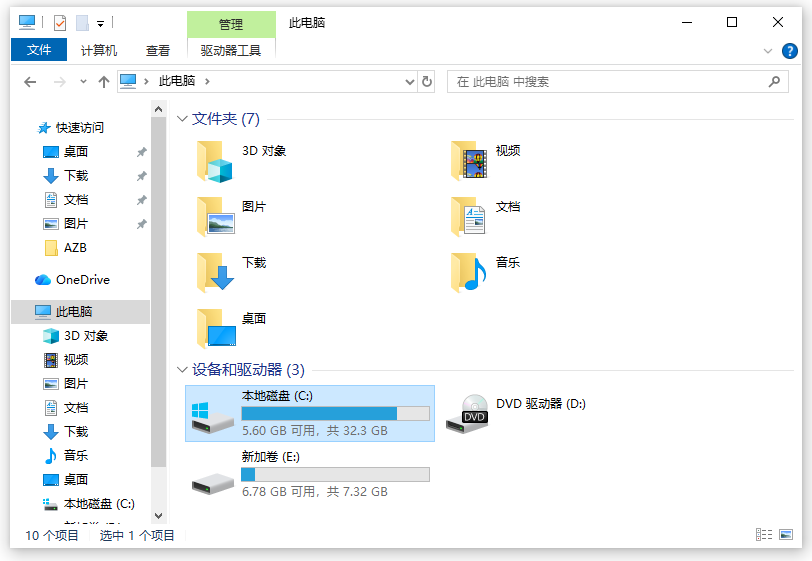Click the pin icon beside 下载
This screenshot has height=561, width=812.
click(x=141, y=176)
